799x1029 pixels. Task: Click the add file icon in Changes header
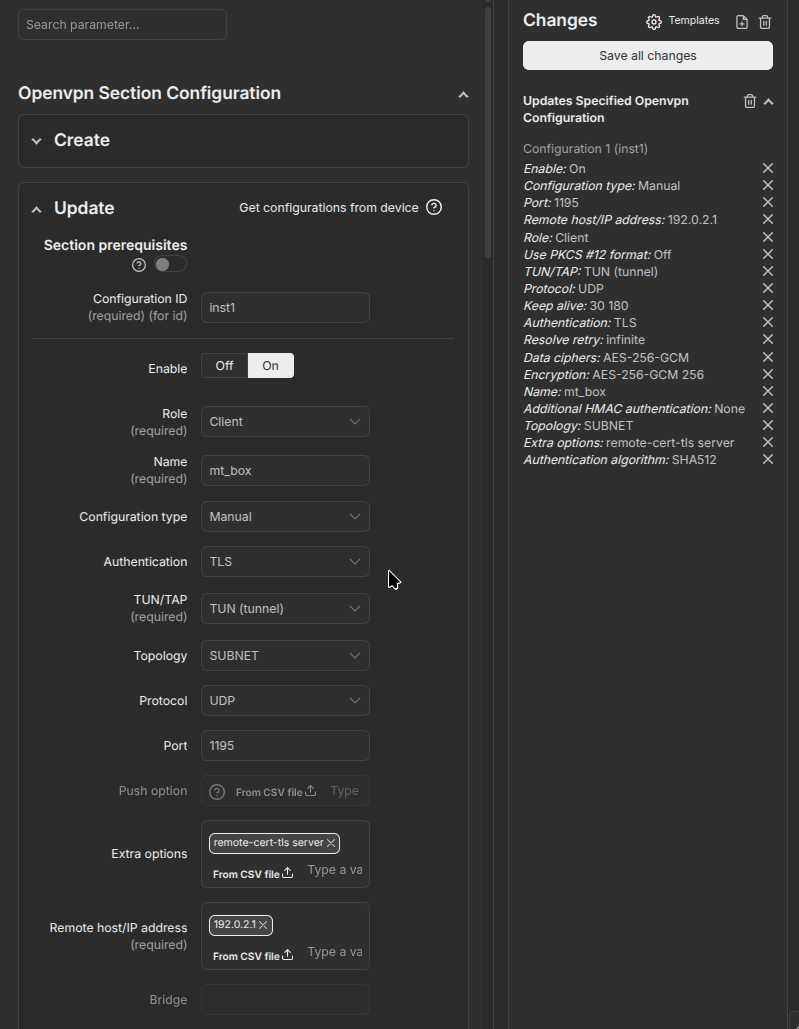click(x=742, y=22)
